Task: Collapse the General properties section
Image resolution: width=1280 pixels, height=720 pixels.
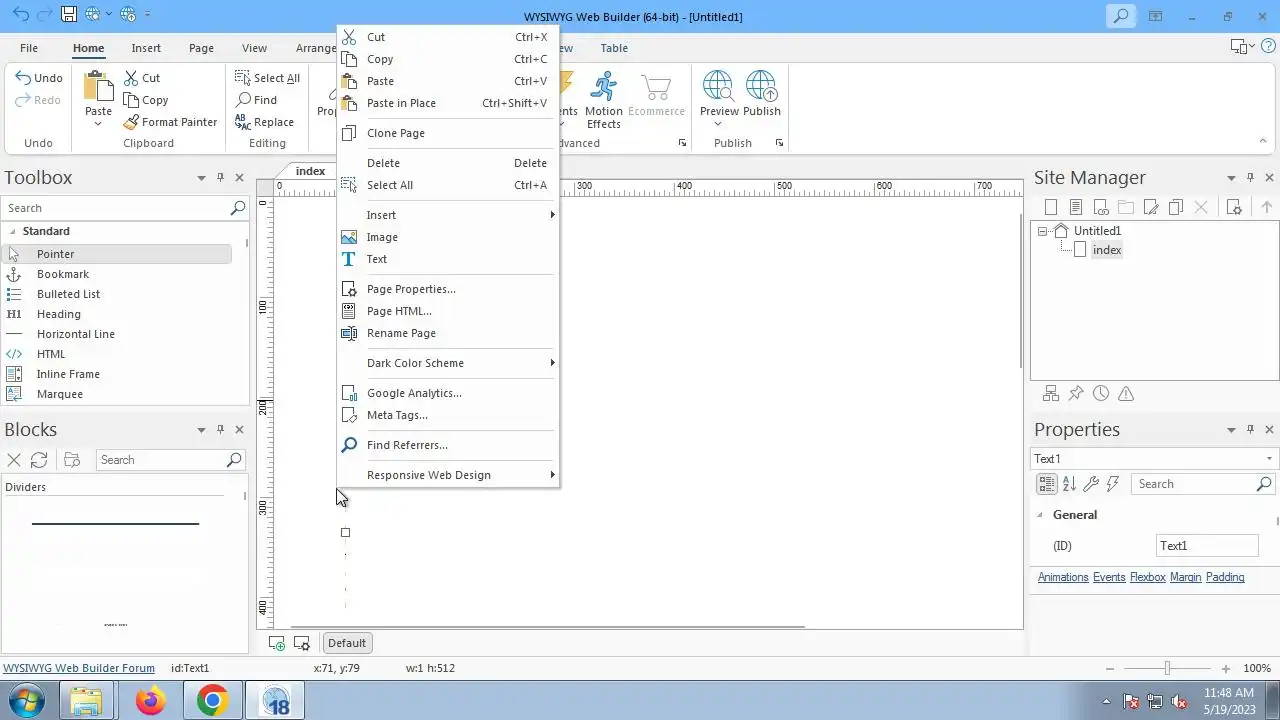Action: [1040, 515]
